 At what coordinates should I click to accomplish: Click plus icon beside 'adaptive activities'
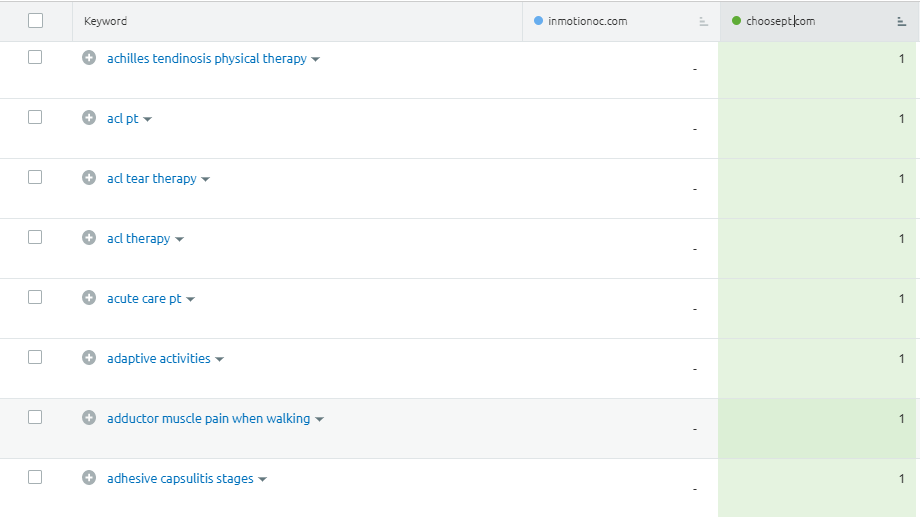[89, 358]
